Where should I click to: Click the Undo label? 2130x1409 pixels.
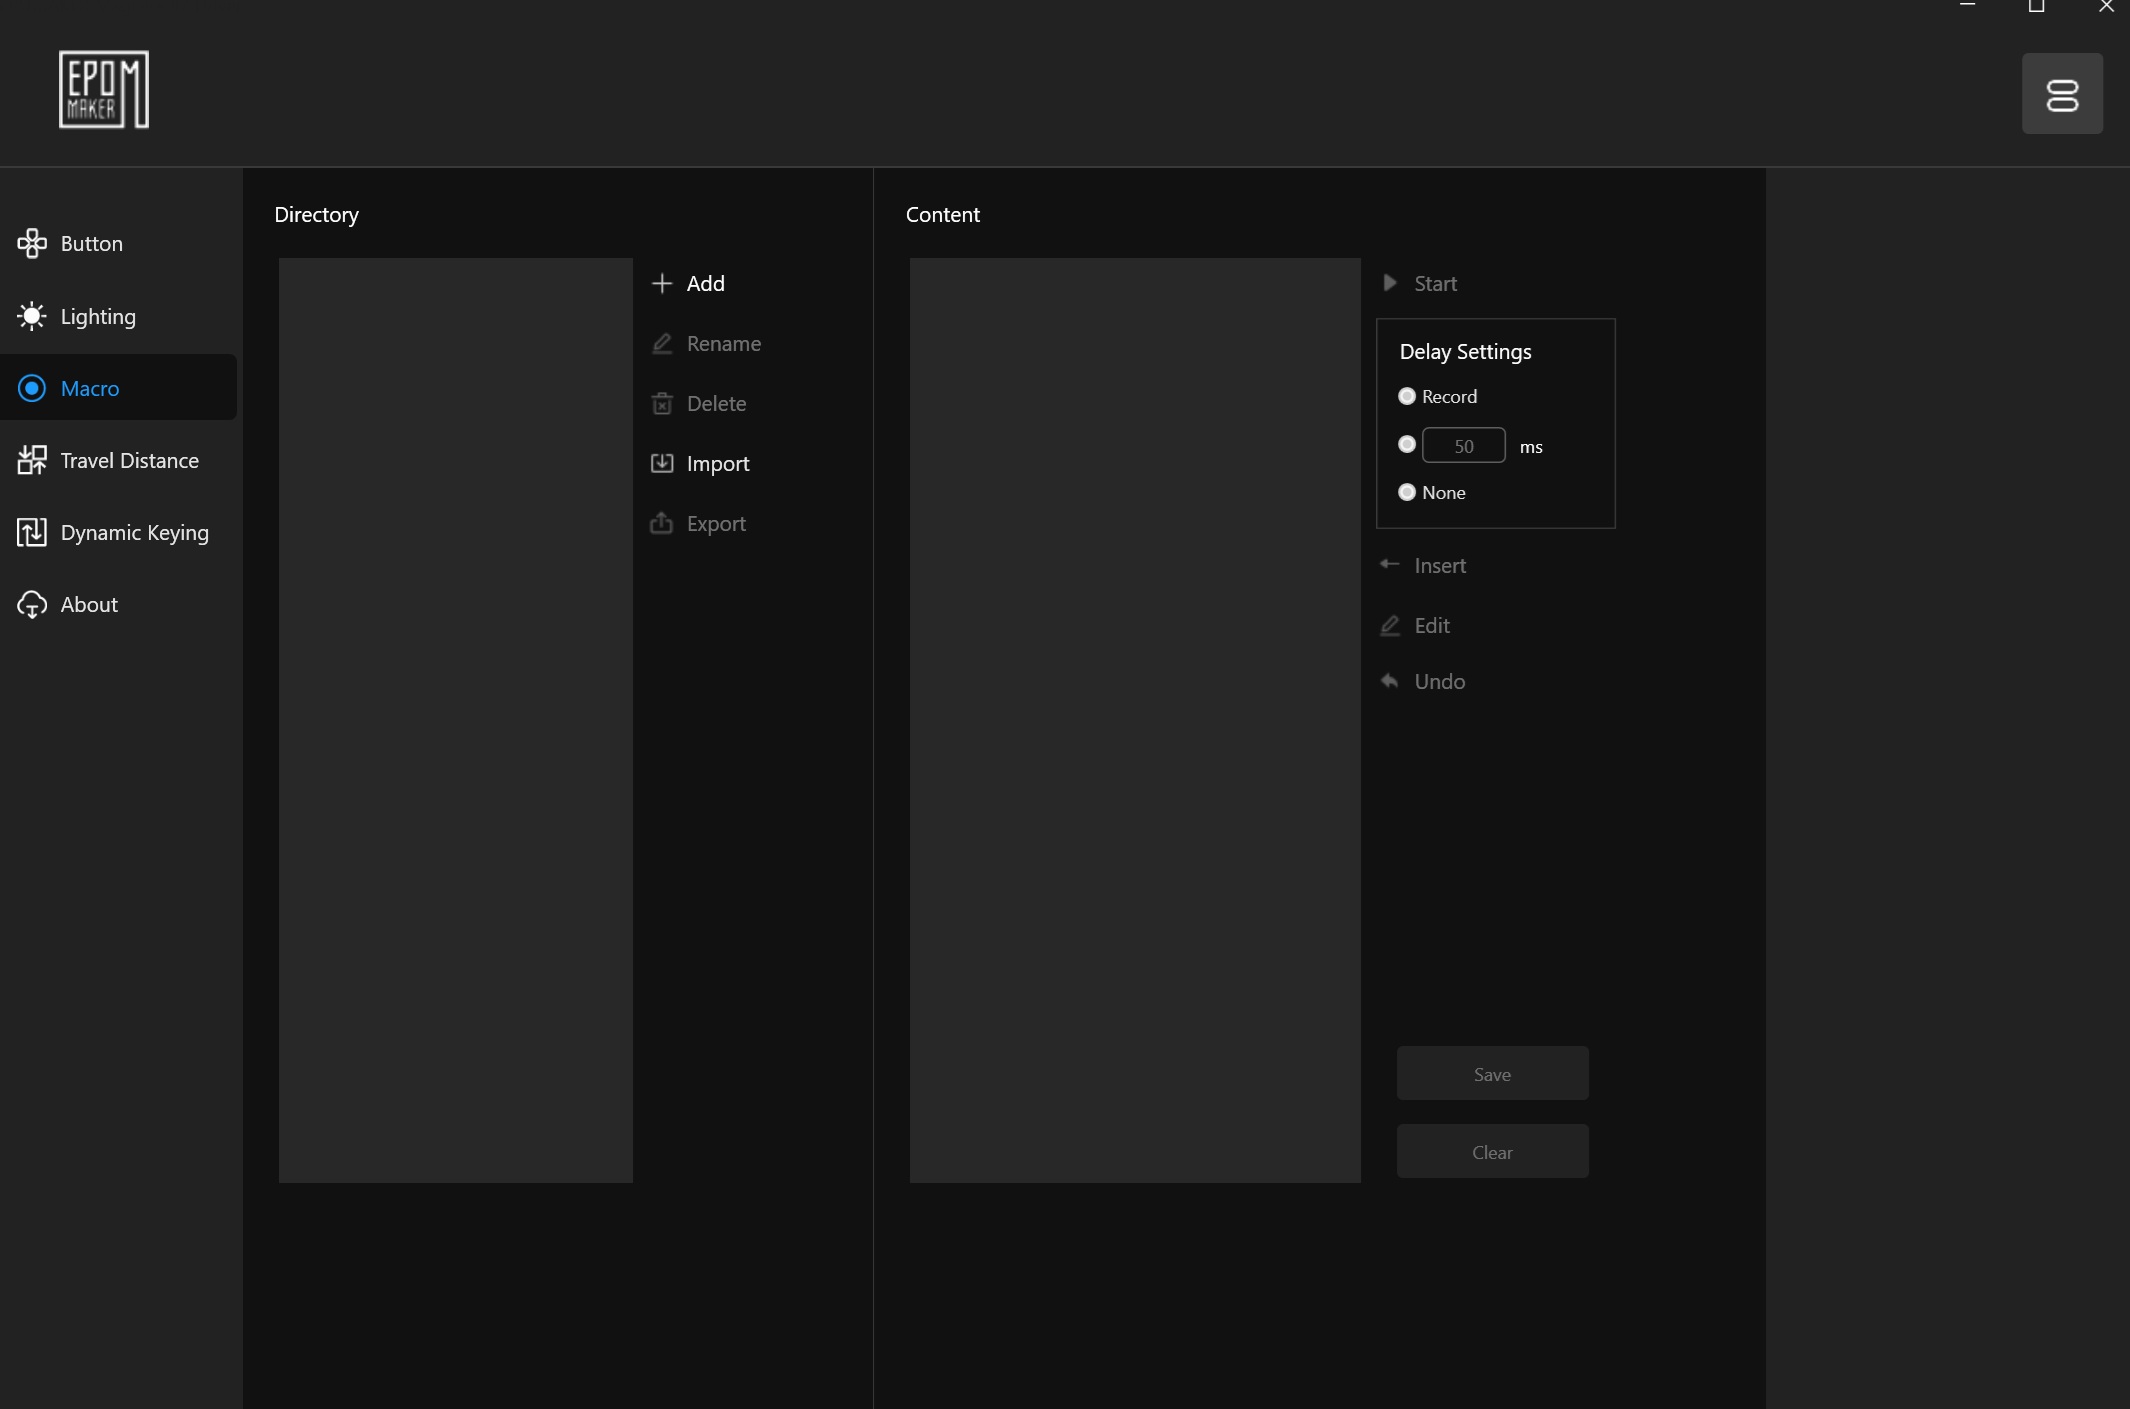[1440, 681]
